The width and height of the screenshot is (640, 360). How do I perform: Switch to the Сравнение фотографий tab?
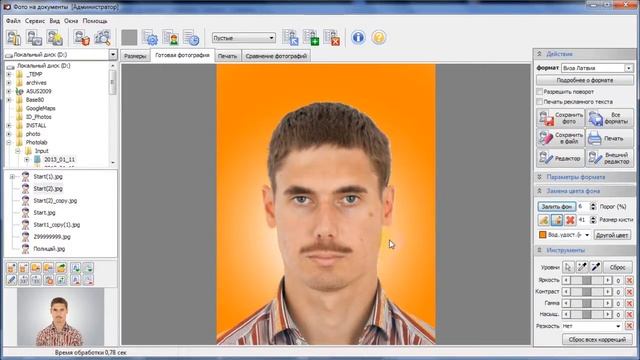pos(276,56)
